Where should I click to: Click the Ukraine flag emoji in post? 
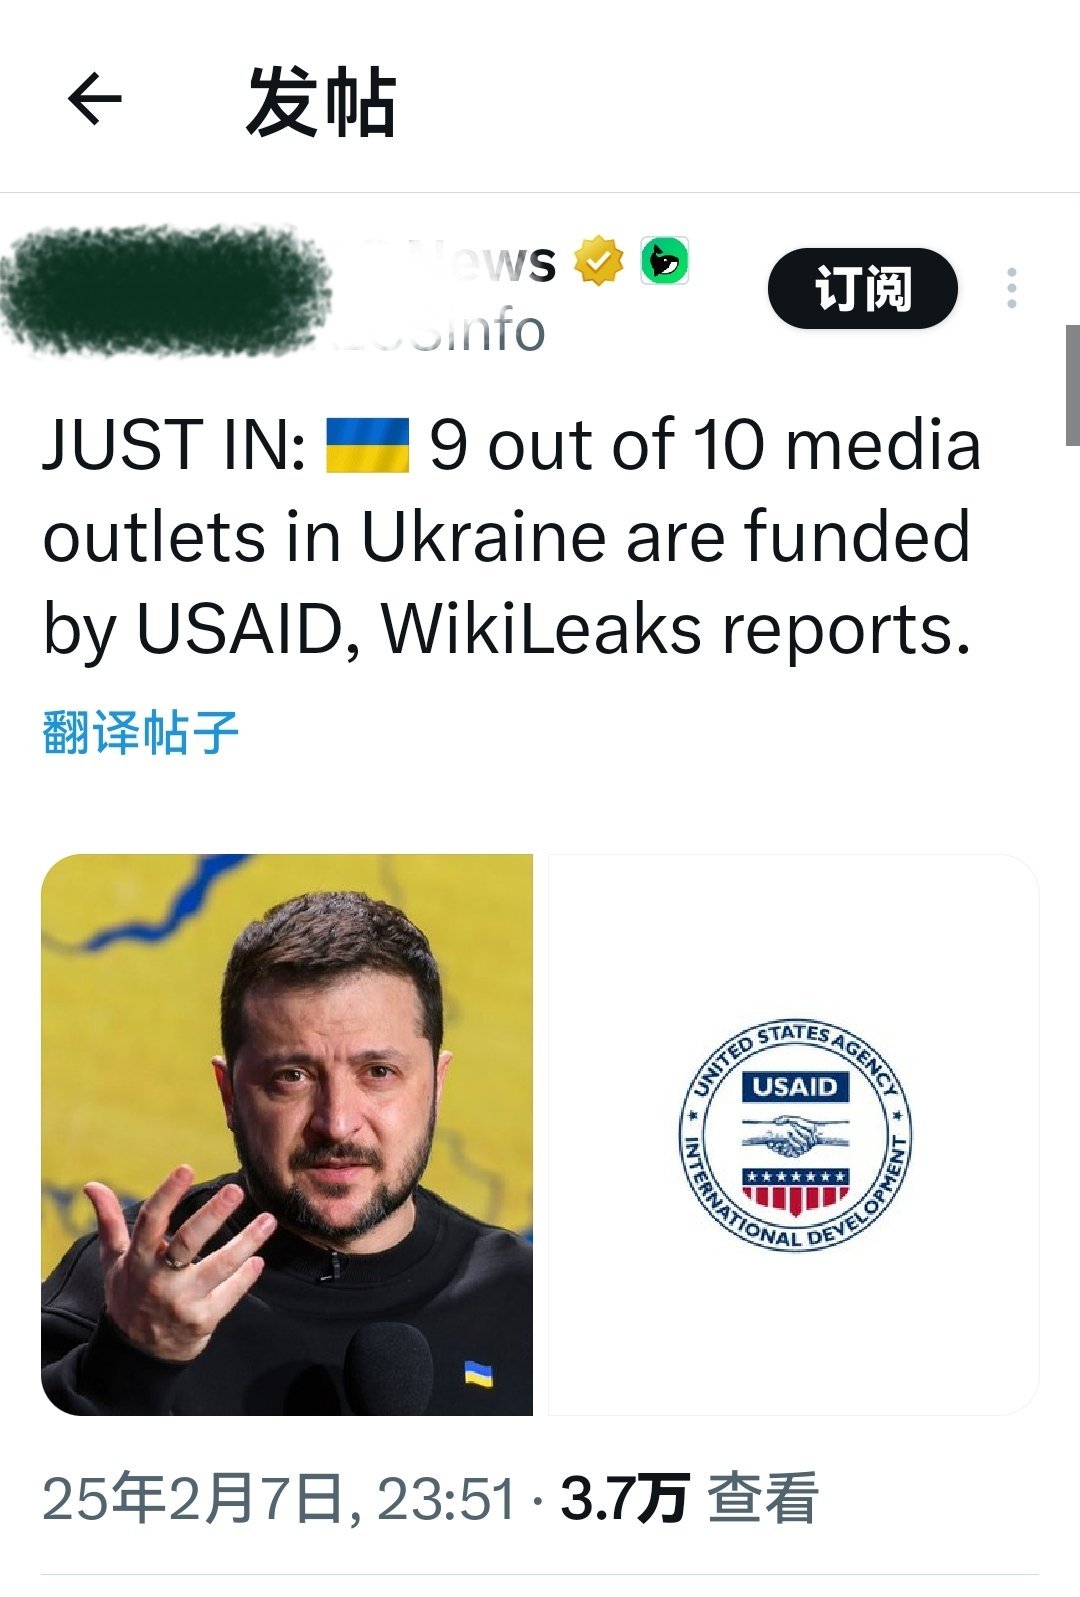pyautogui.click(x=368, y=445)
